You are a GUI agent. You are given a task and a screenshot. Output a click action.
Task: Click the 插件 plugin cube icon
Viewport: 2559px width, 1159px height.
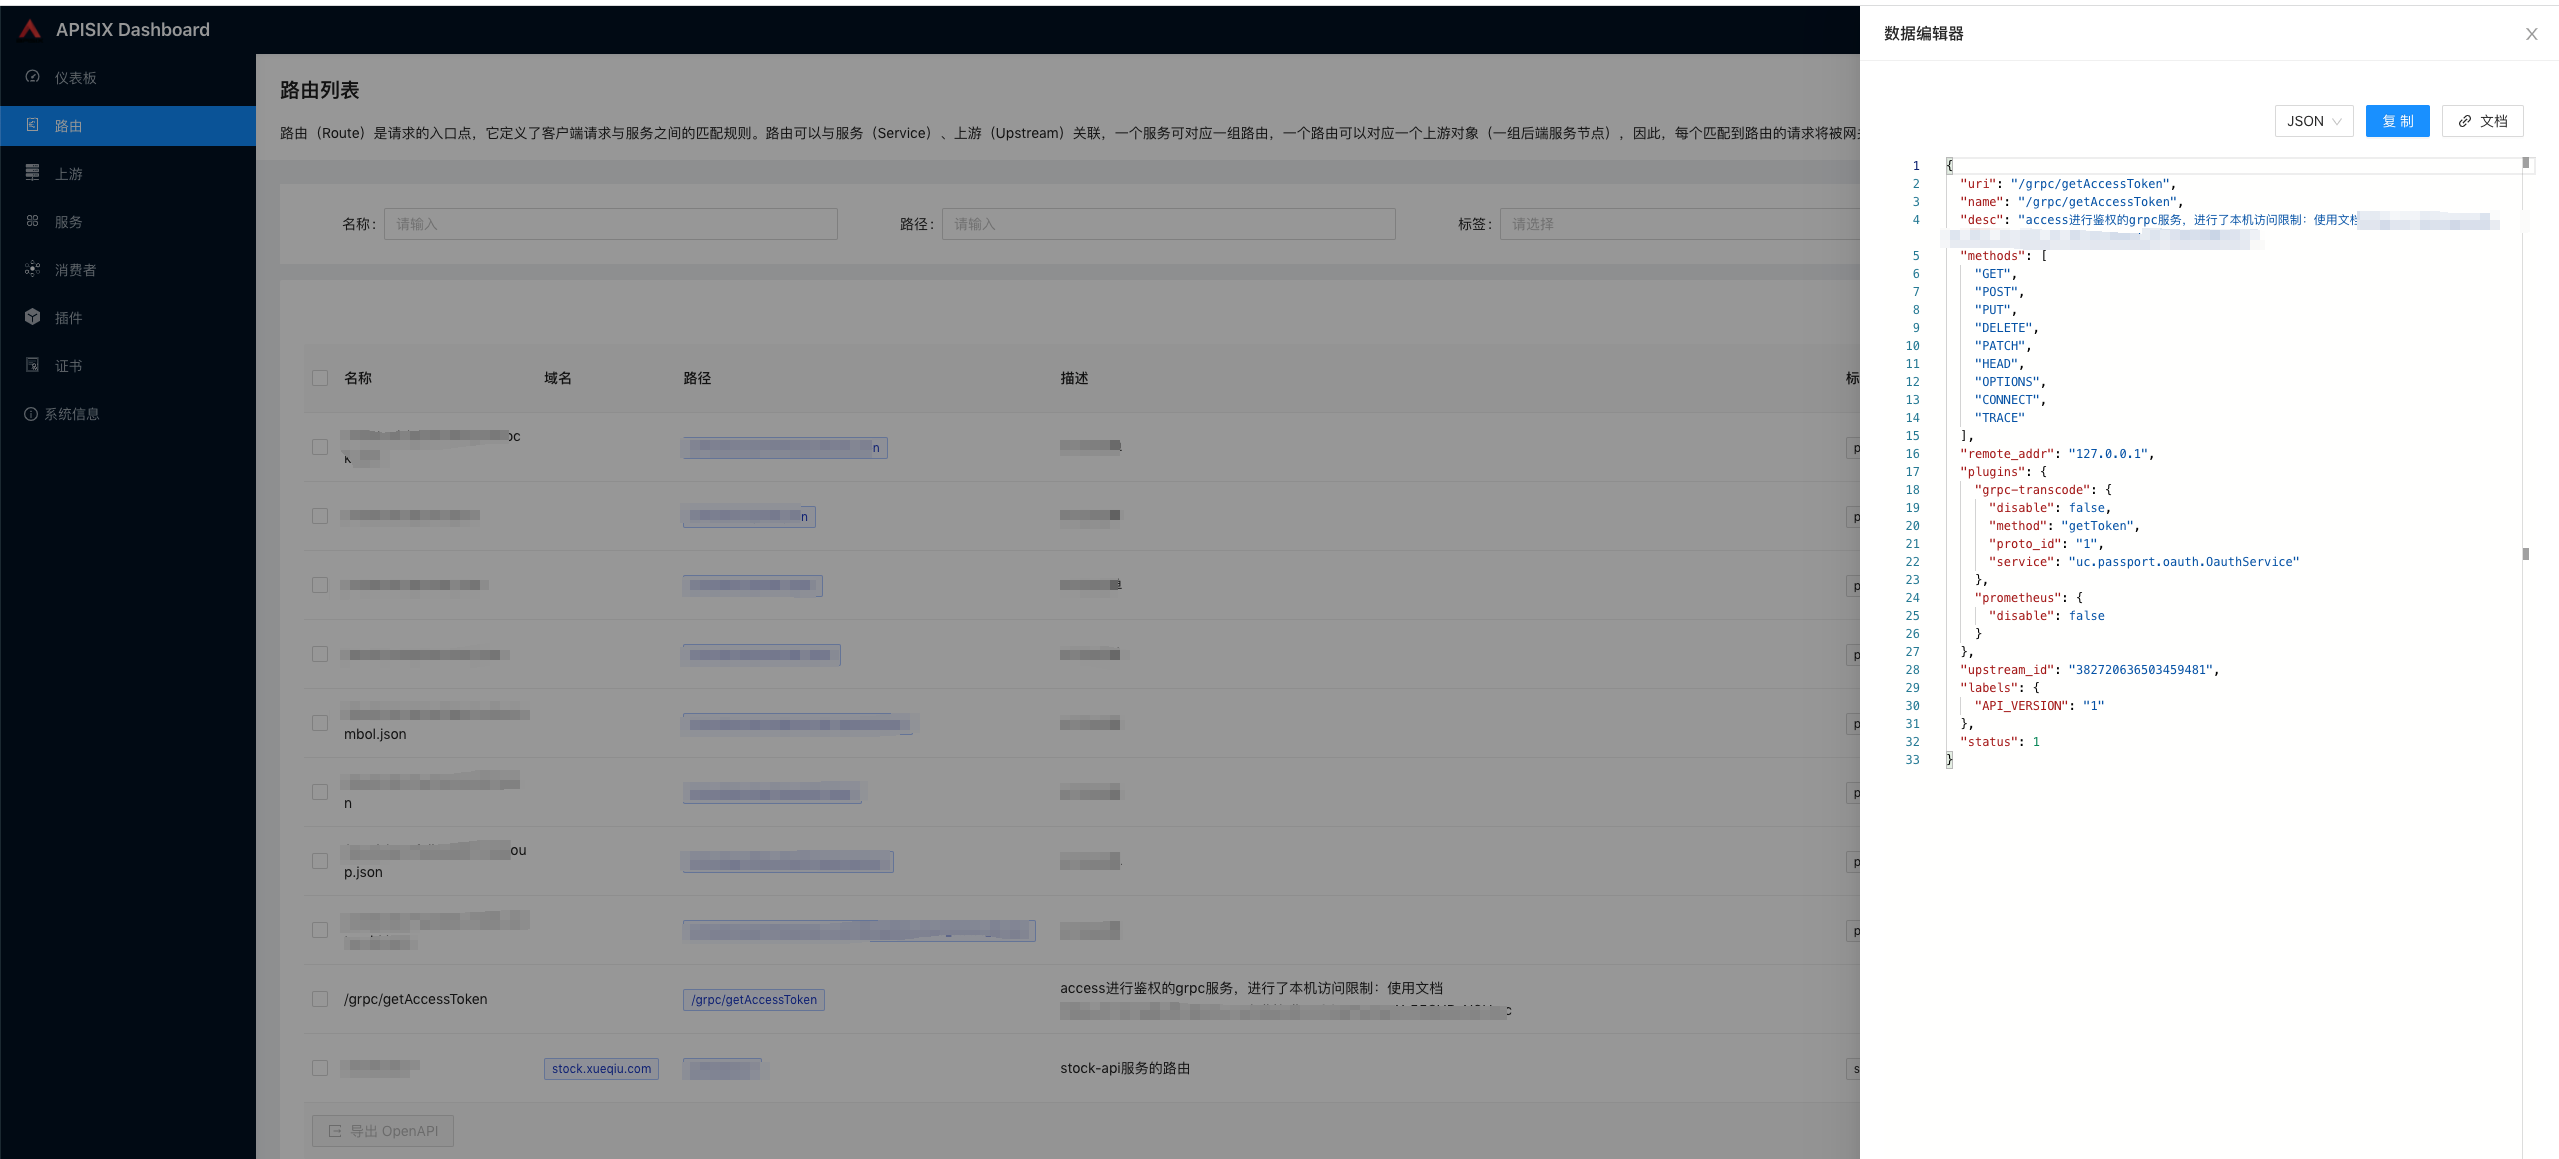[33, 317]
